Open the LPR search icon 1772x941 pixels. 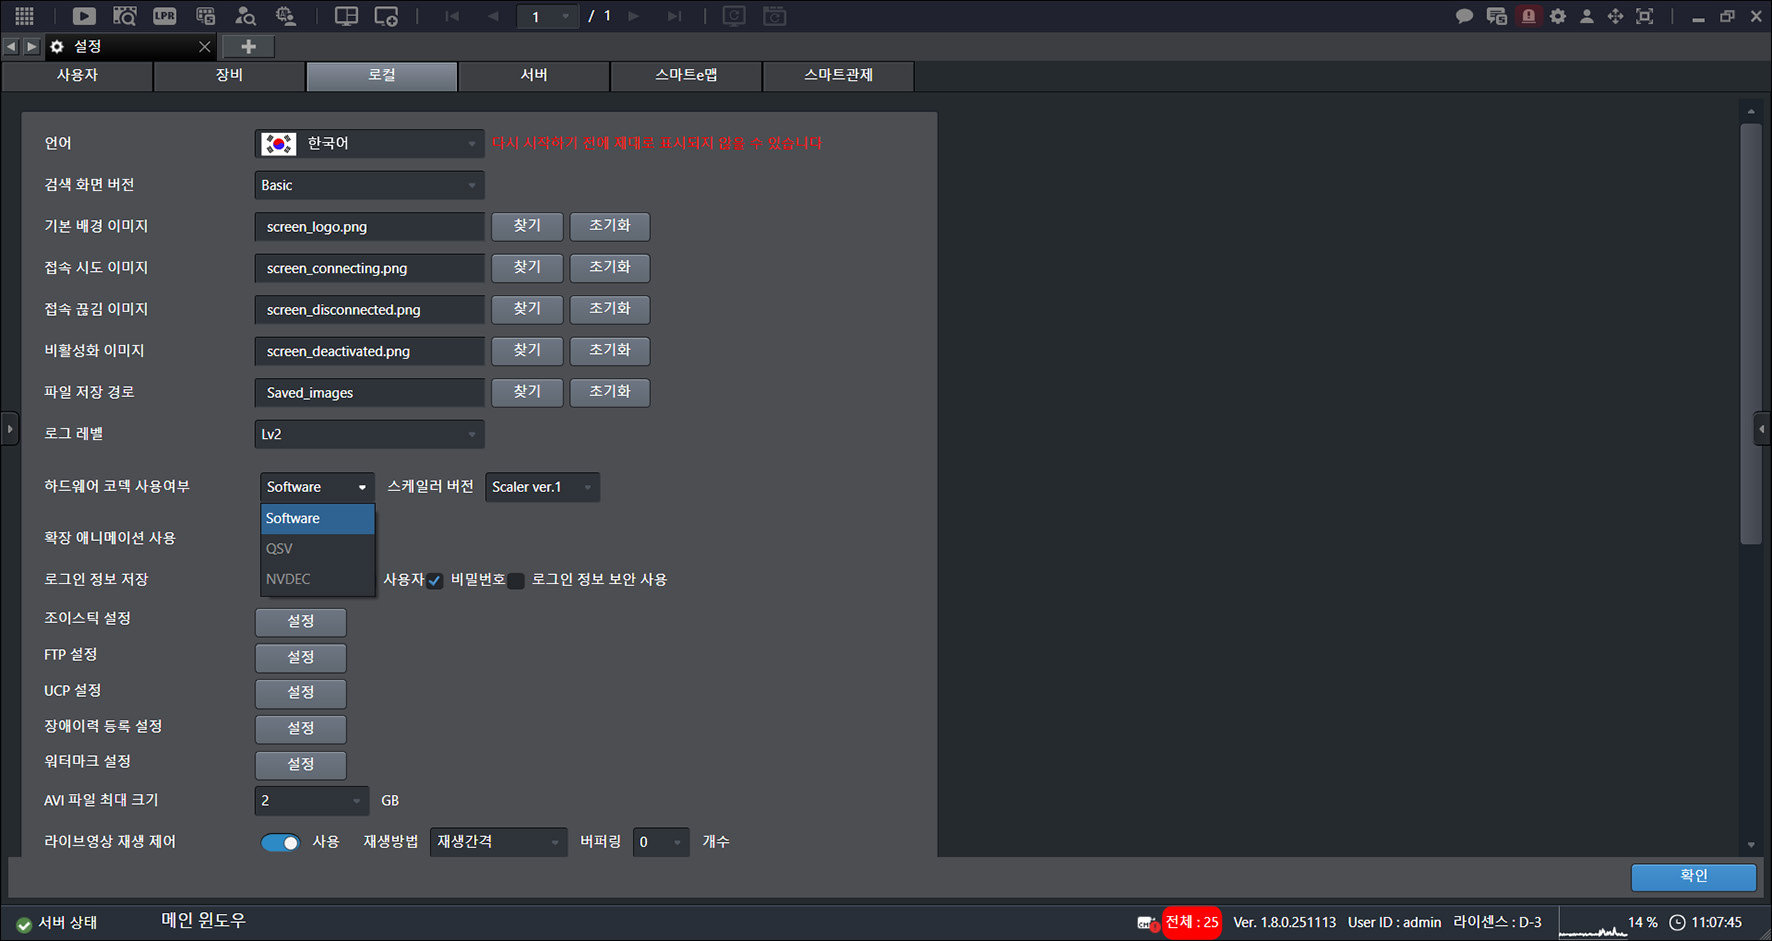pos(165,16)
